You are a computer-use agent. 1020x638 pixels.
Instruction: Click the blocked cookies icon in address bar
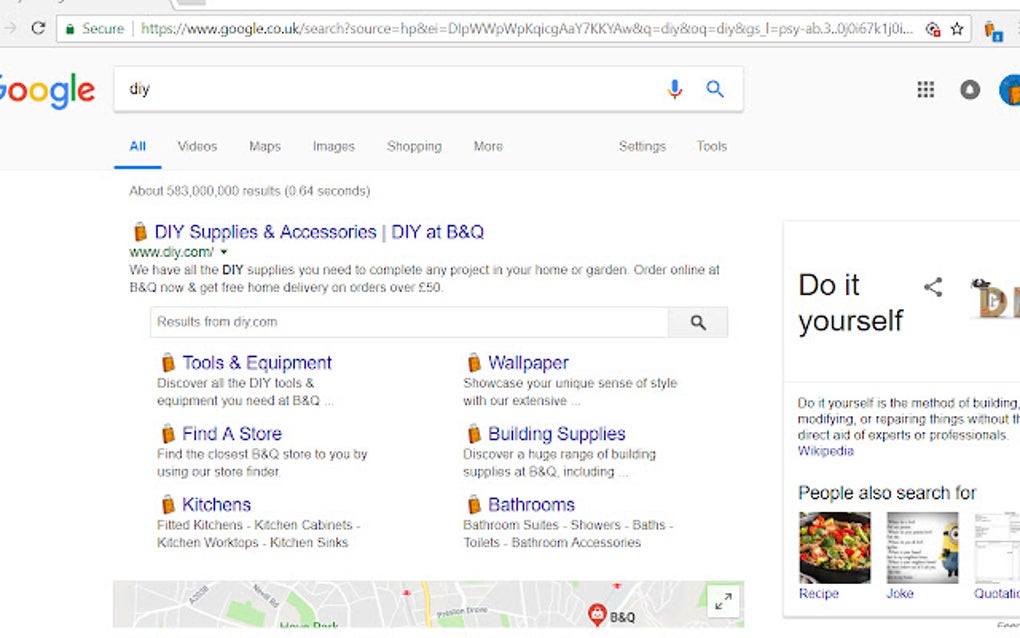pos(933,29)
